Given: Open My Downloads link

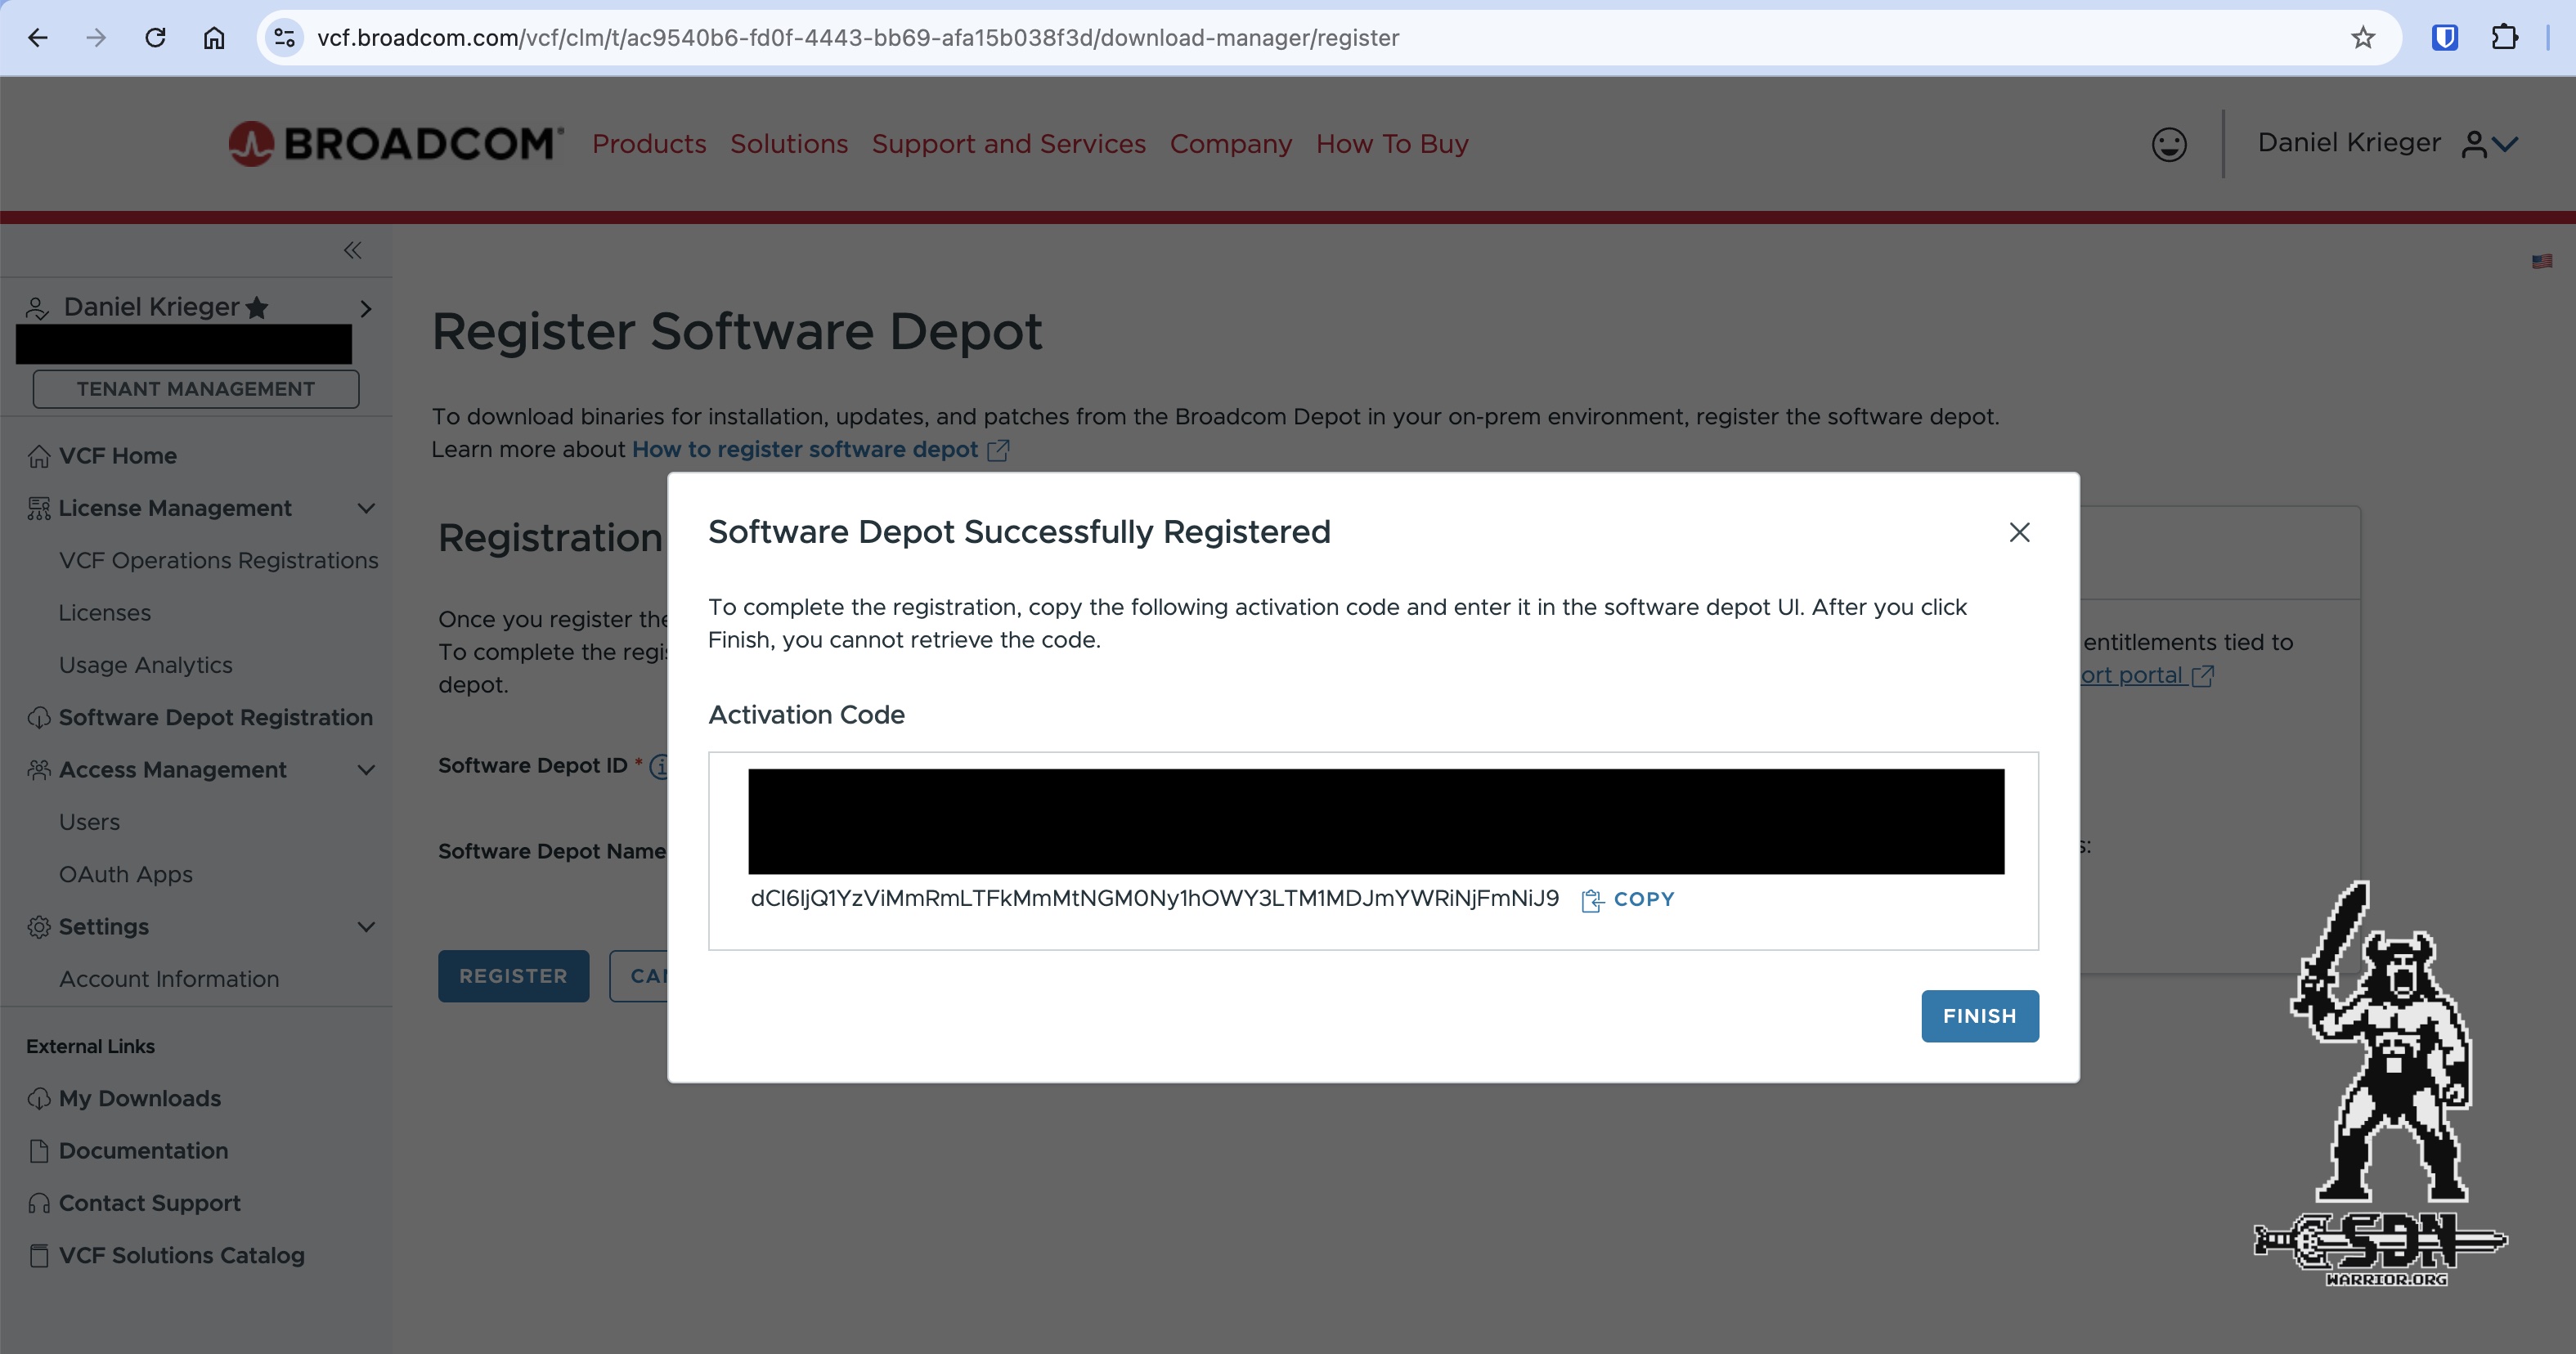Looking at the screenshot, I should (139, 1098).
